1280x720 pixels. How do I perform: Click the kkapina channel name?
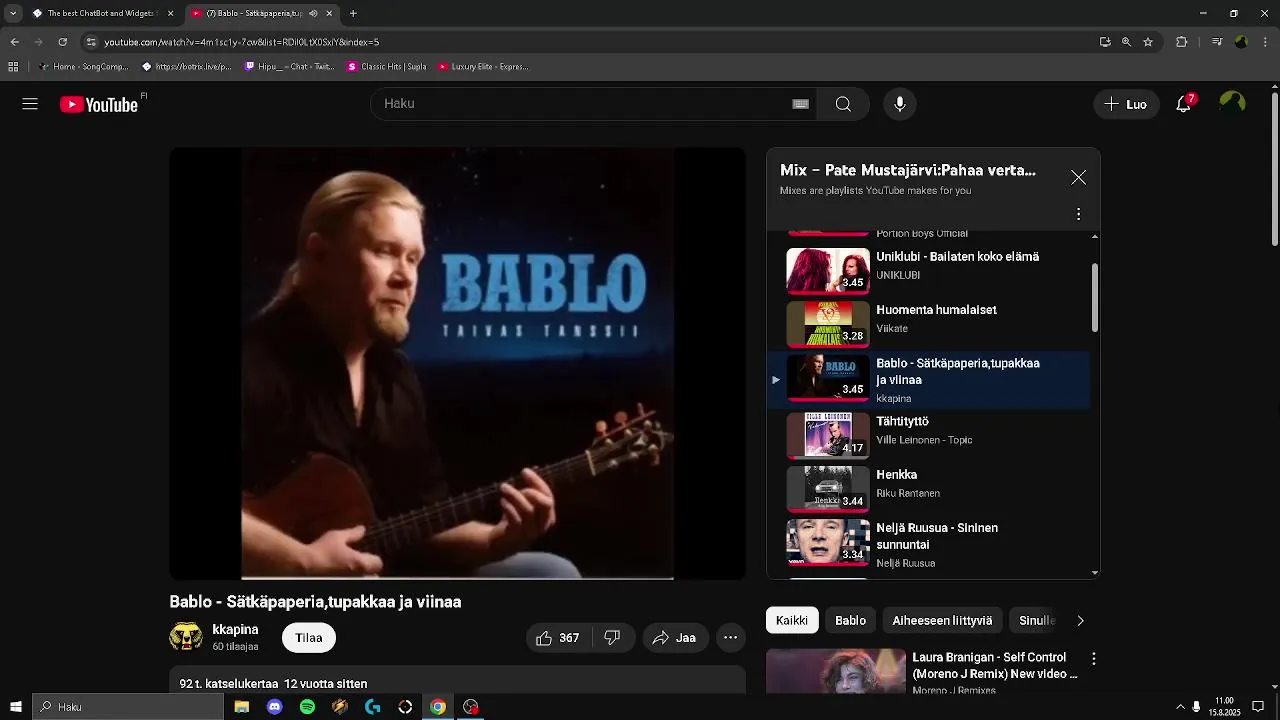point(235,630)
